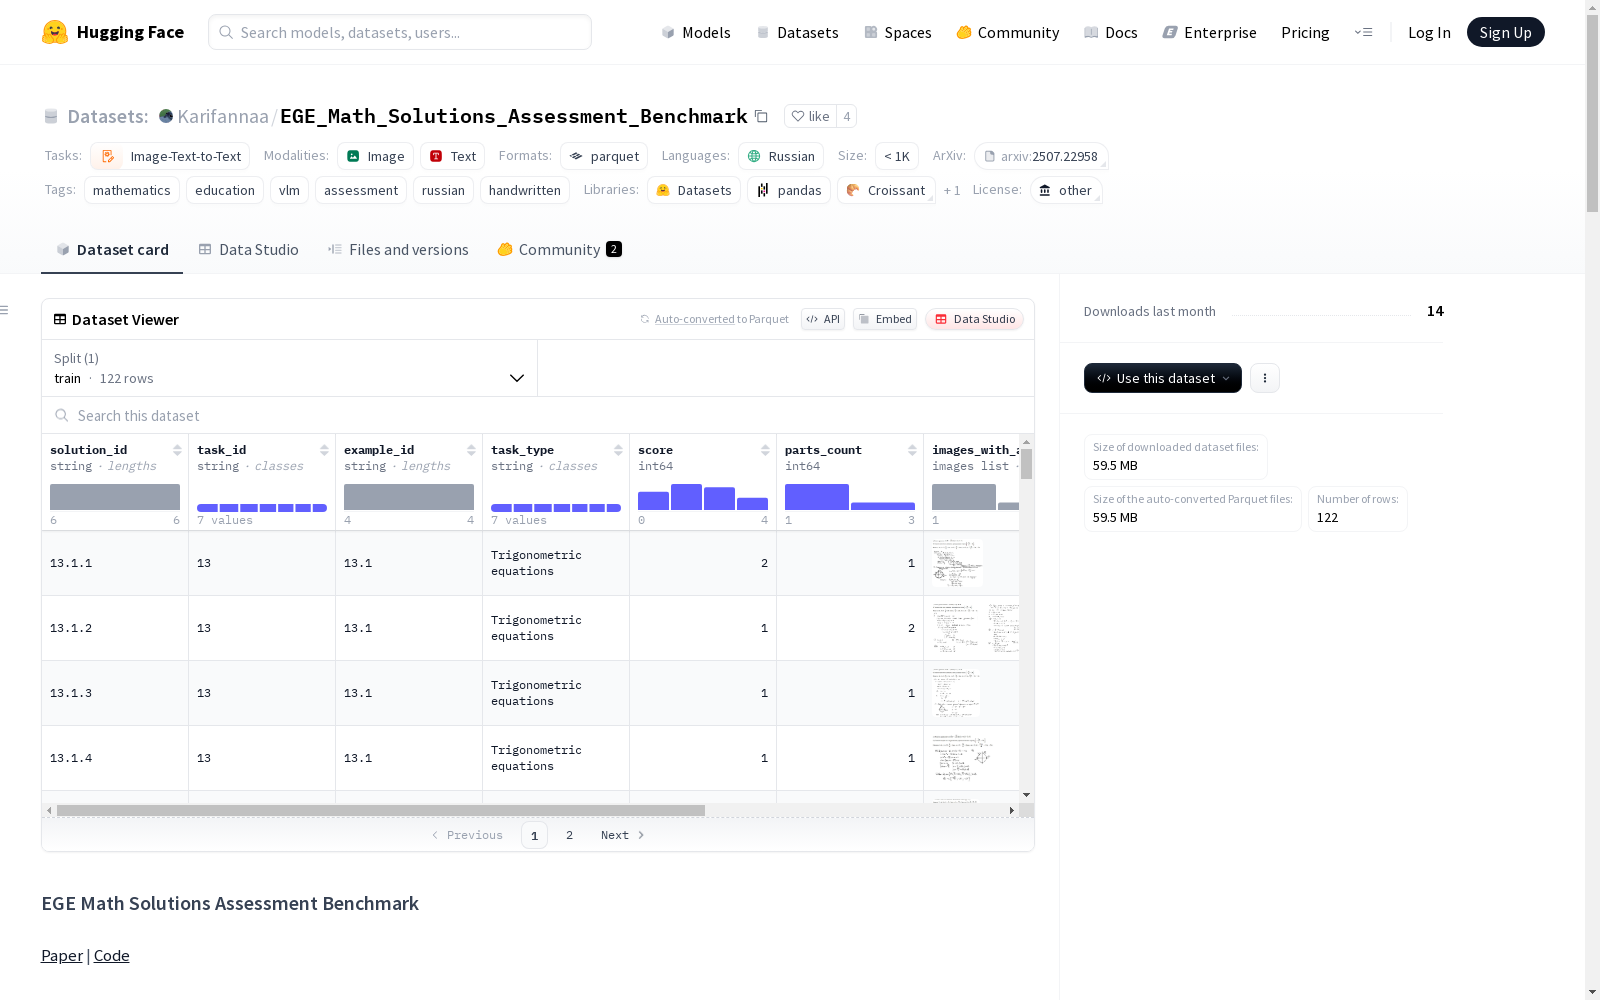Screen dimensions: 1600x1000
Task: Select the 13.1.2 solution_id cell
Action: click(115, 628)
